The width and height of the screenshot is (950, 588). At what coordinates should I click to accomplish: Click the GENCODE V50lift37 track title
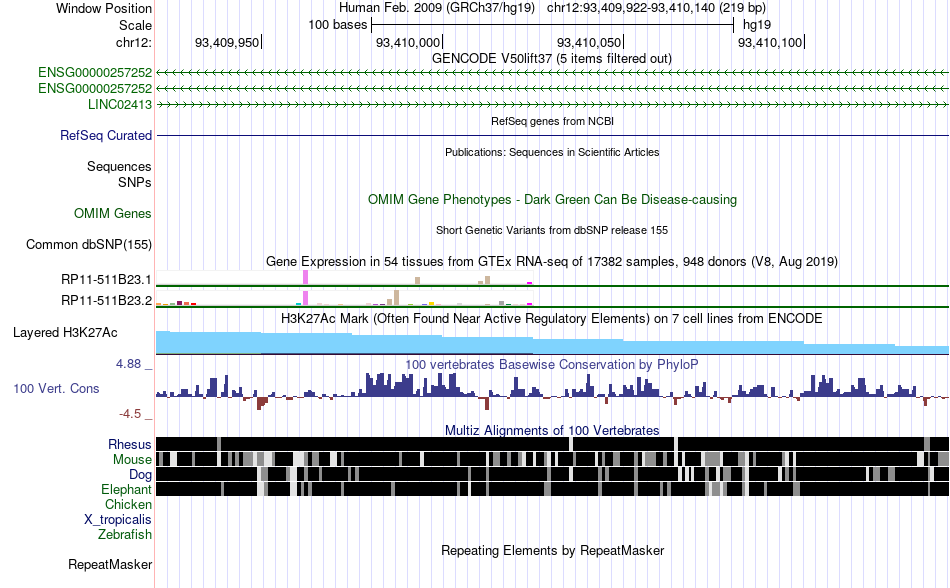552,59
